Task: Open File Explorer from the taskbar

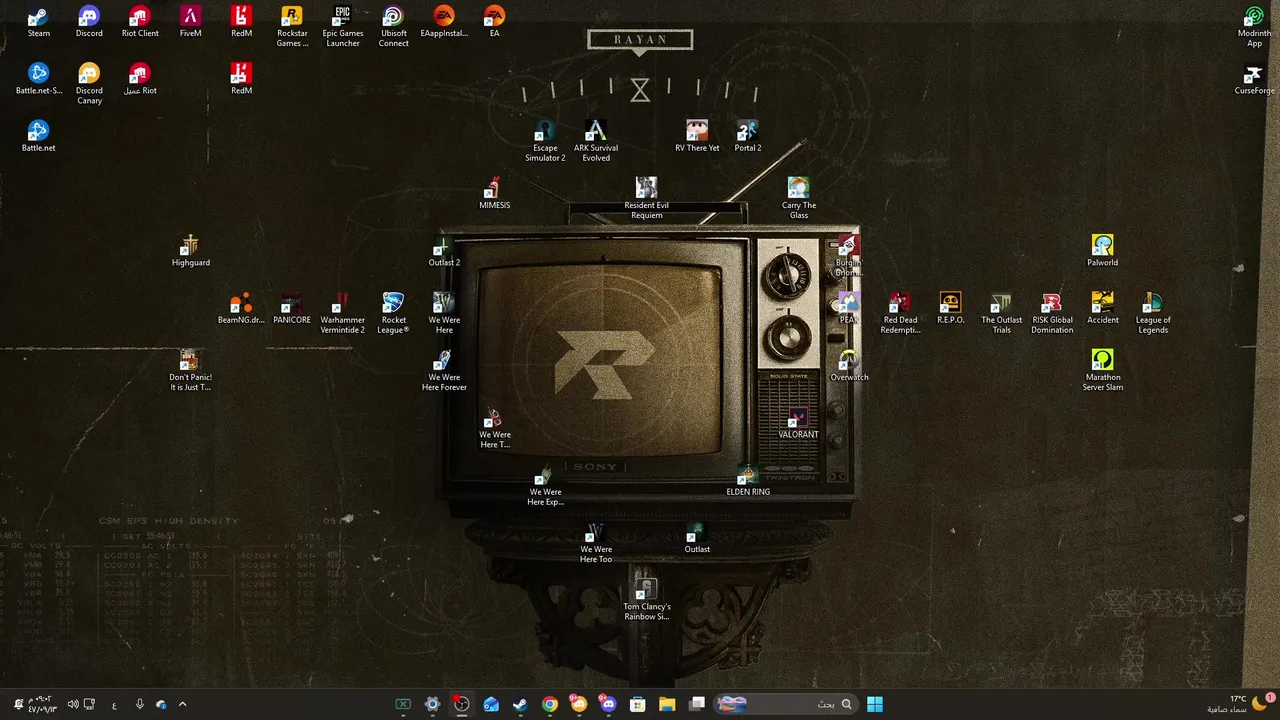Action: coord(667,704)
